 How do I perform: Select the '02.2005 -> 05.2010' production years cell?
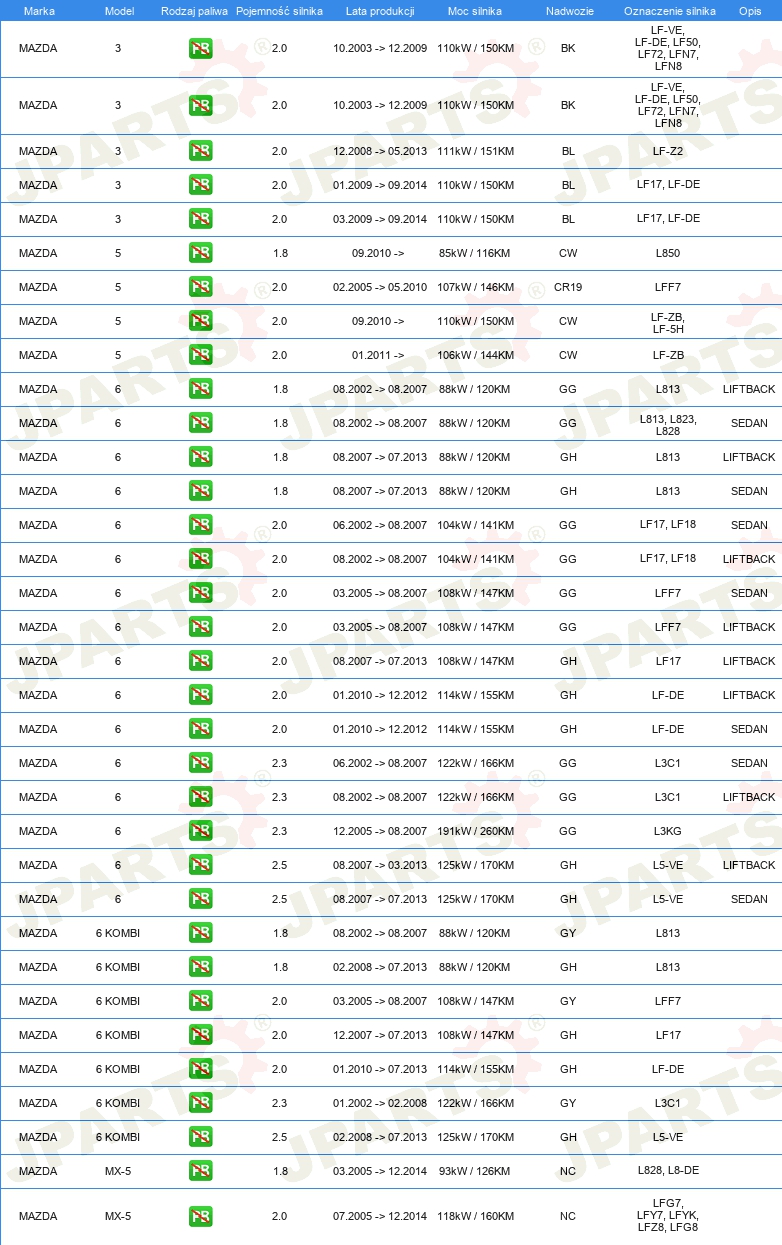tap(380, 287)
